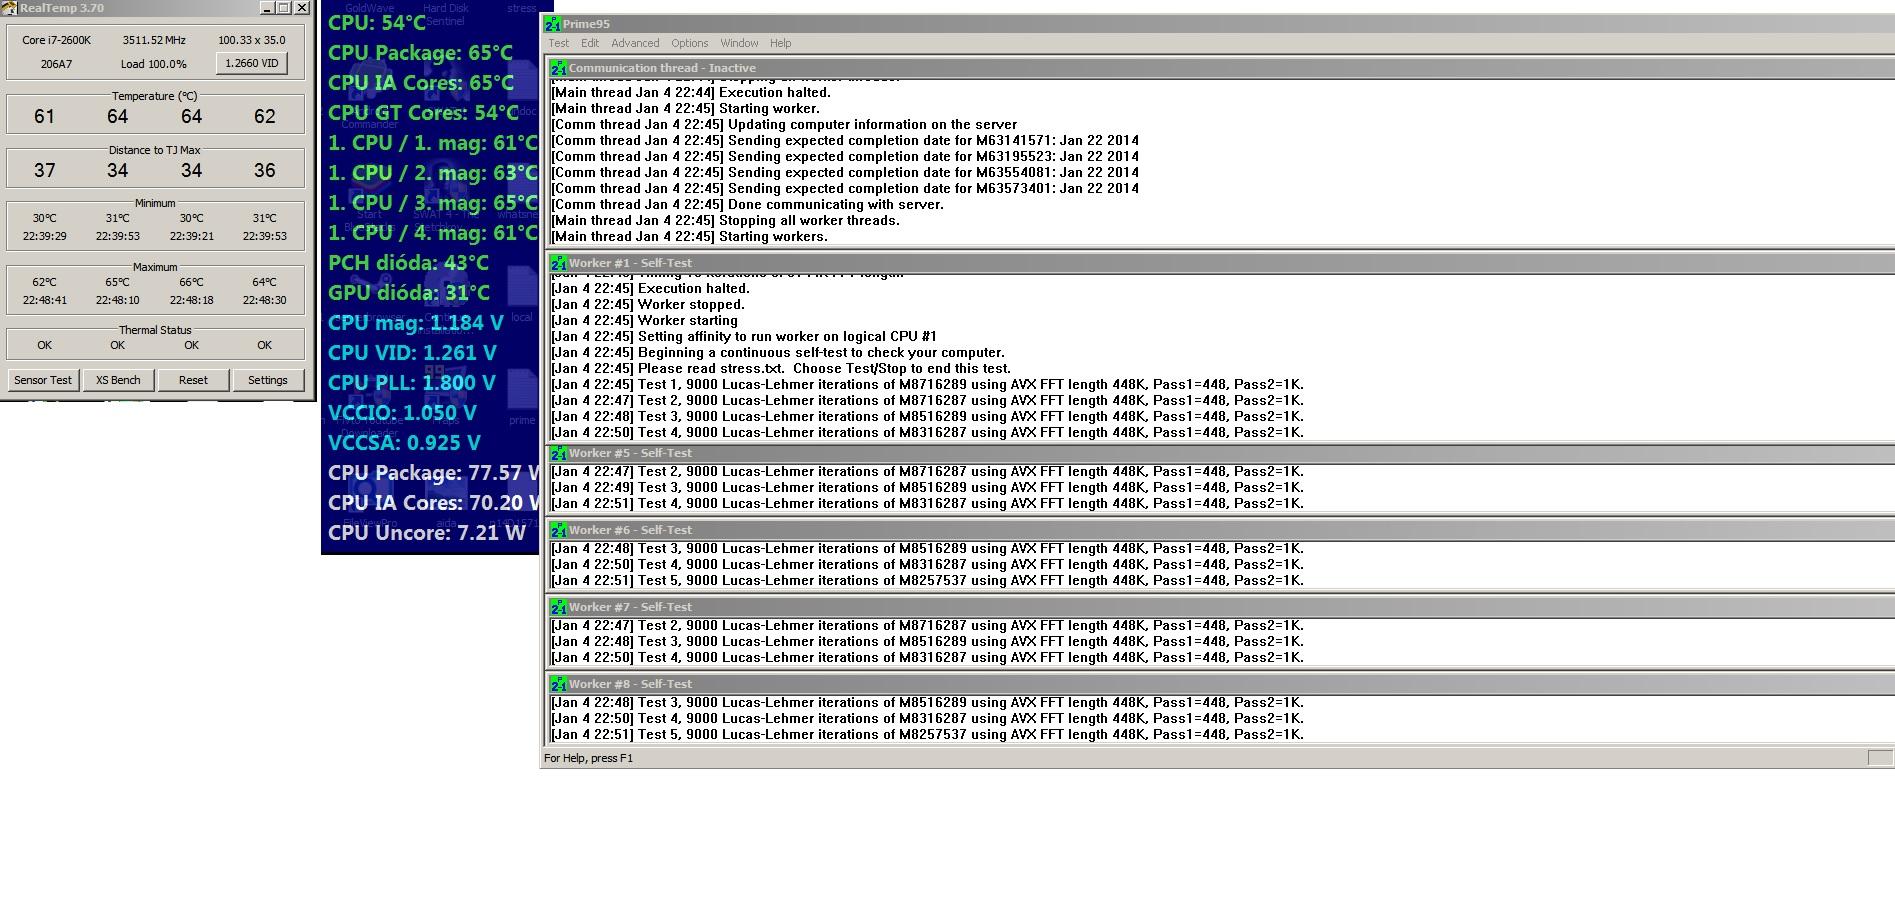The height and width of the screenshot is (915, 1895).
Task: Click the 'Core i7-2600K' label in RealTemp
Action: tap(56, 40)
